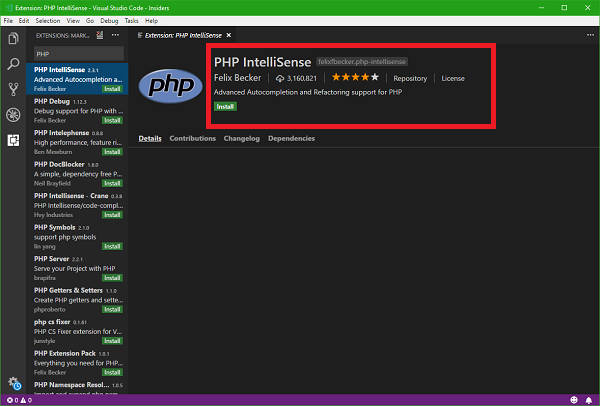Install PHP IntelliSense from details page
Screen dimensions: 600x406
tap(225, 105)
